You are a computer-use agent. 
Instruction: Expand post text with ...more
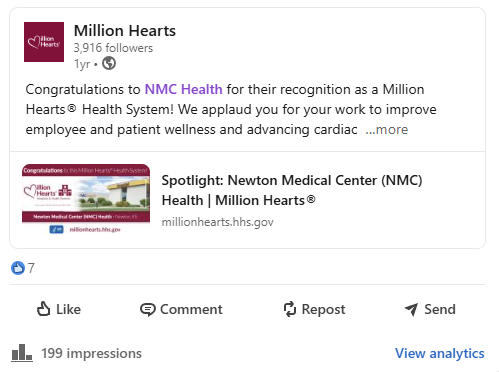tap(387, 129)
